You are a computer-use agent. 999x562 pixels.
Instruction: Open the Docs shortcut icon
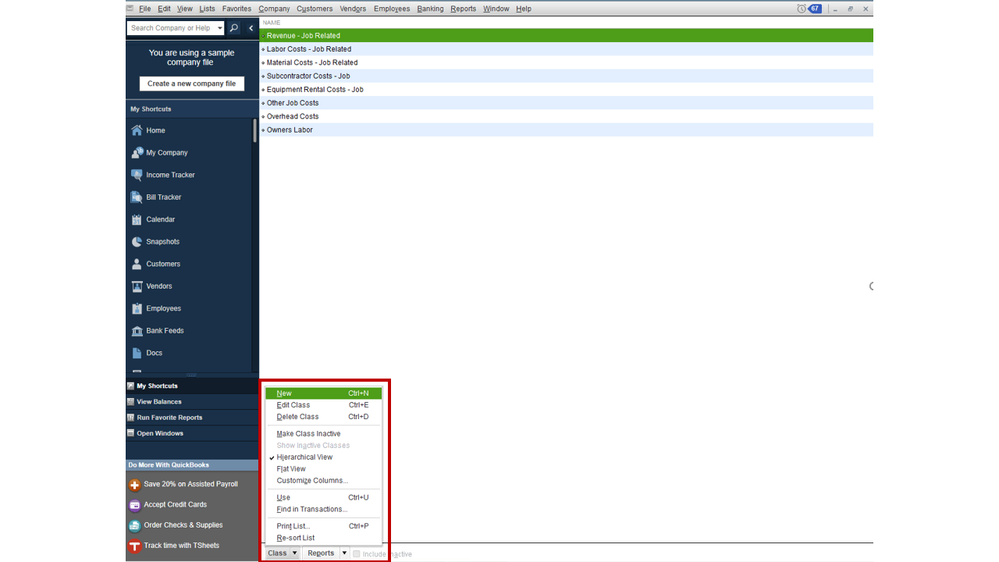[x=137, y=353]
